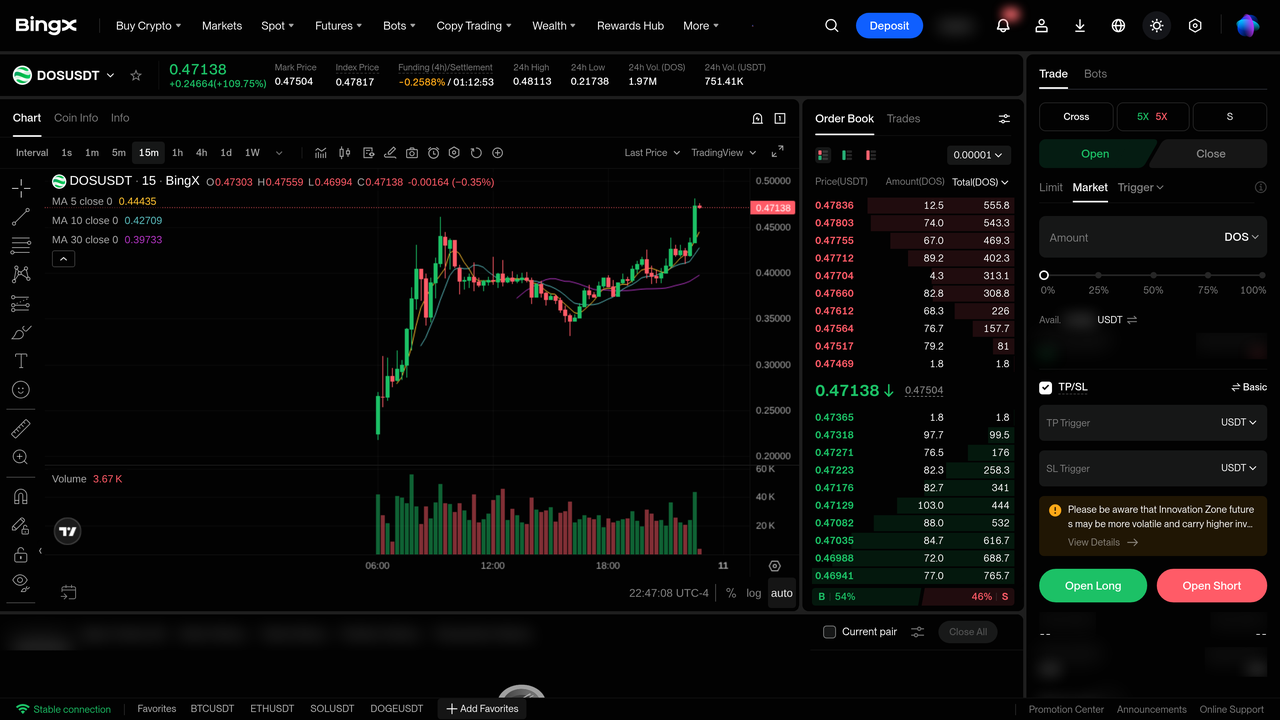Expand chart to fullscreen
The height and width of the screenshot is (720, 1280).
click(777, 152)
